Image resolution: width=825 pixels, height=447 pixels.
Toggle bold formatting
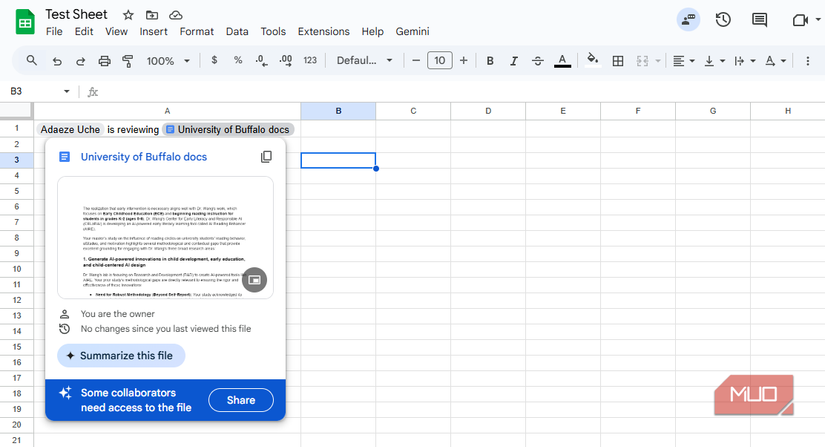[490, 61]
